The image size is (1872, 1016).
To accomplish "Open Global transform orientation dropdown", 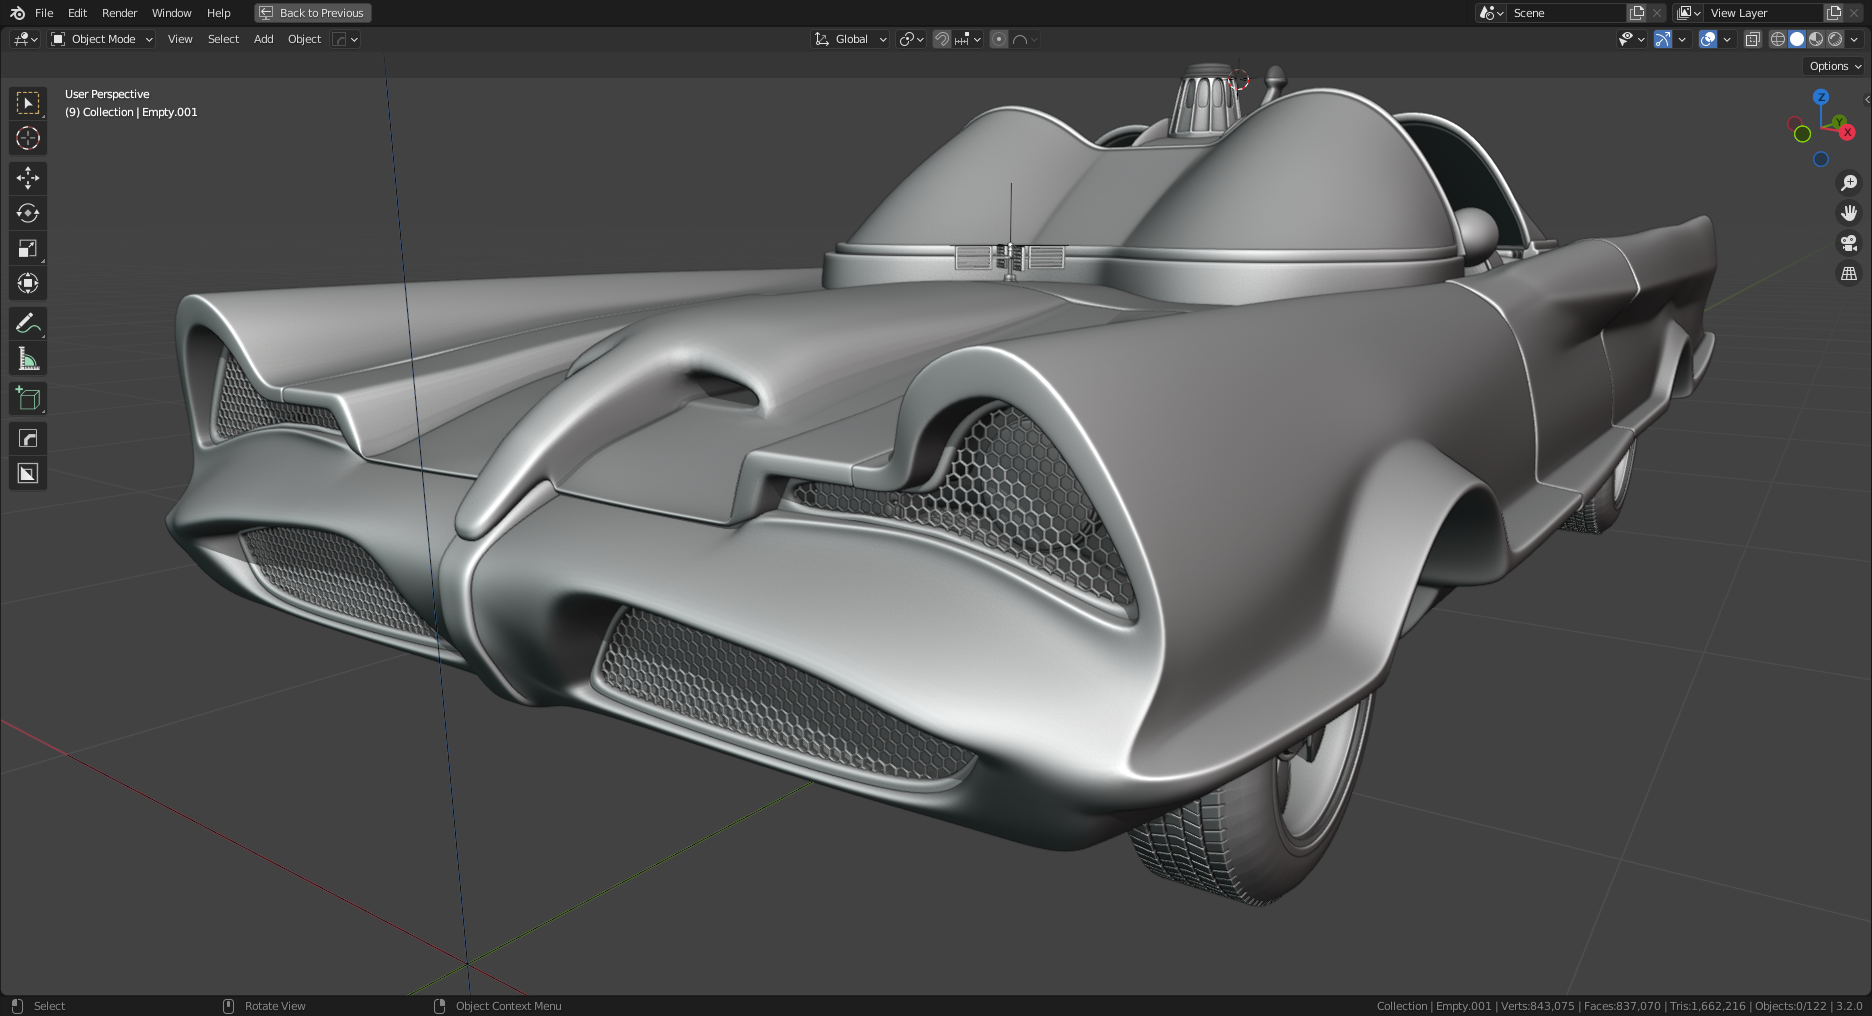I will tap(850, 39).
